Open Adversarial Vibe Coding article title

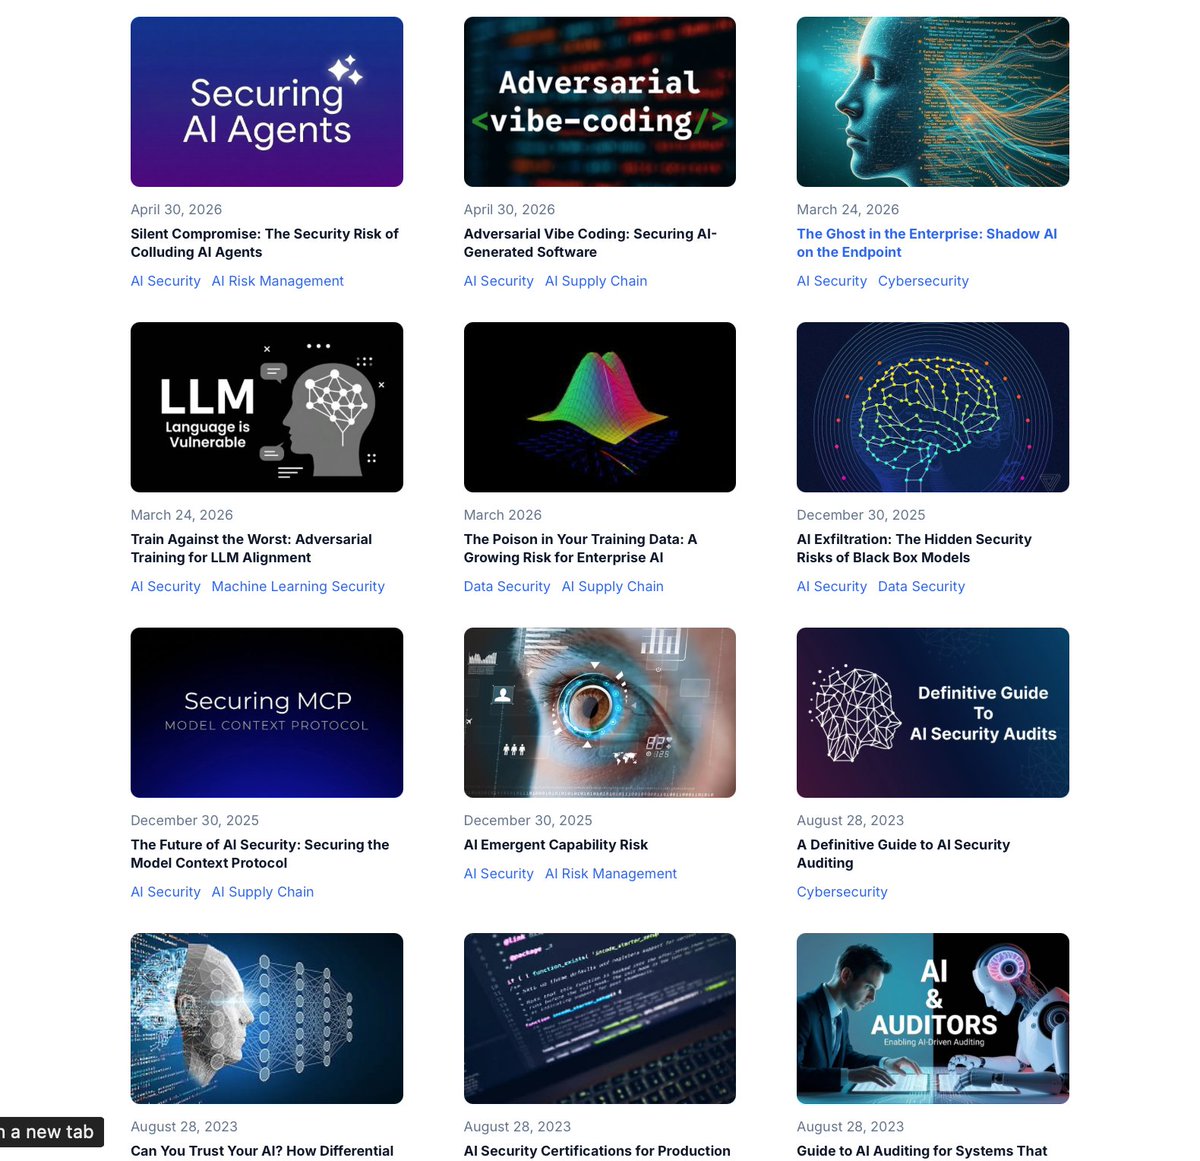pyautogui.click(x=590, y=243)
